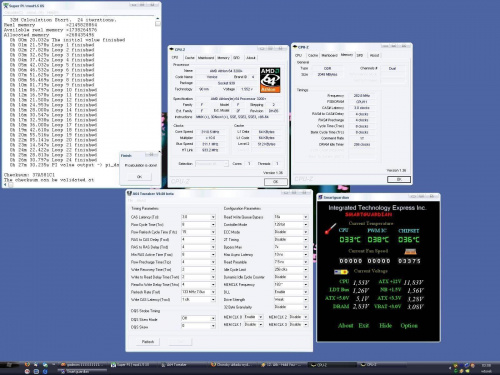Click Exit in SmartGuardian

tap(364, 325)
